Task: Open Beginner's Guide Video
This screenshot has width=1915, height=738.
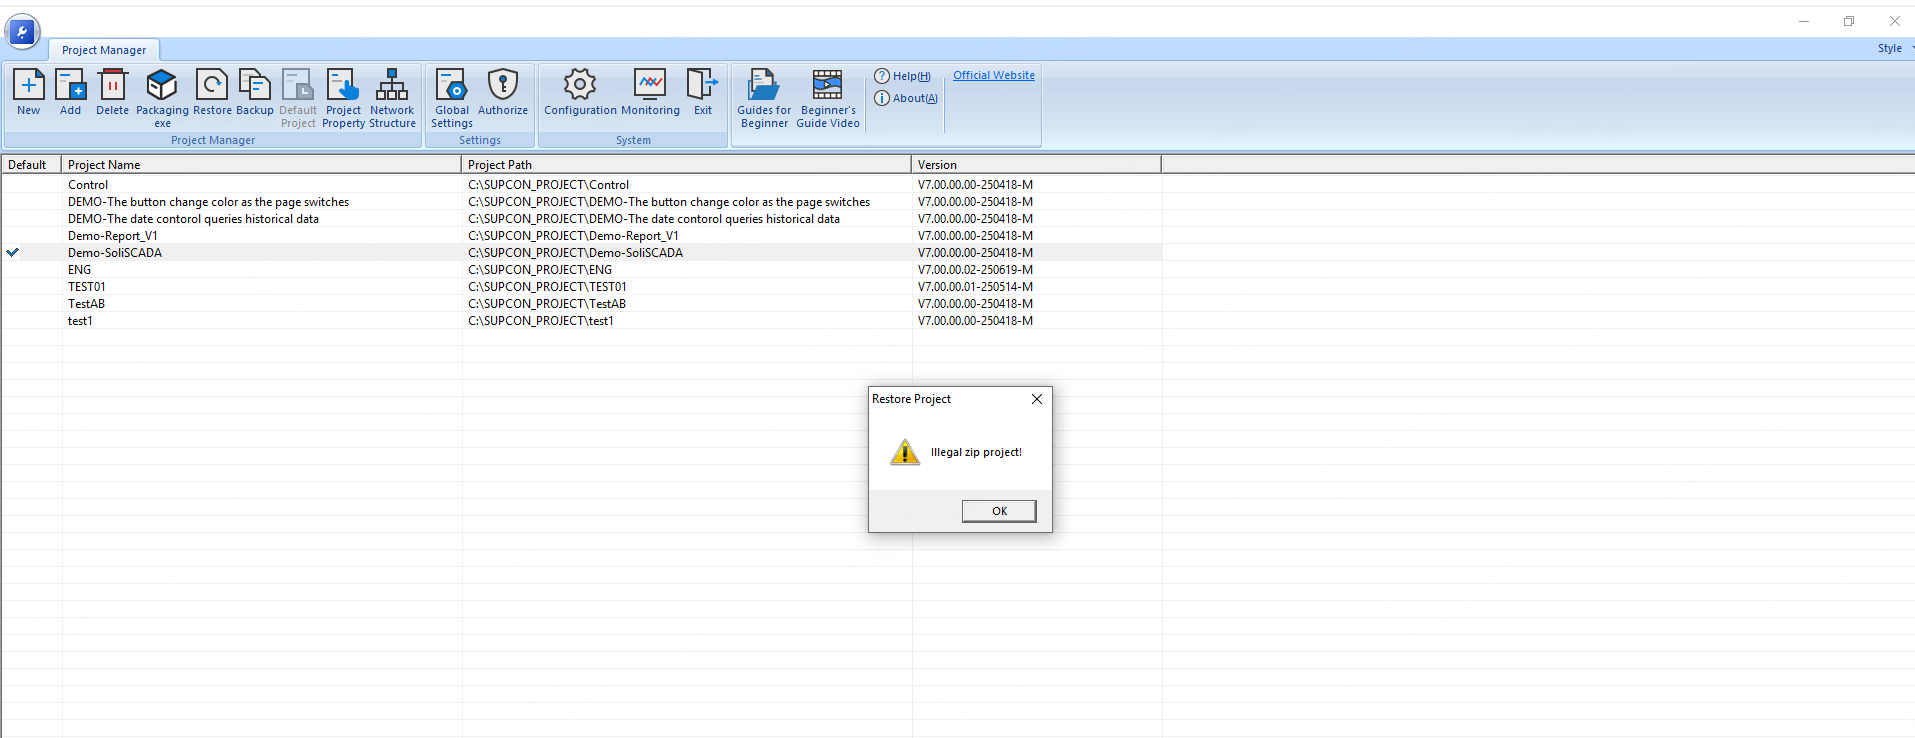Action: (827, 87)
